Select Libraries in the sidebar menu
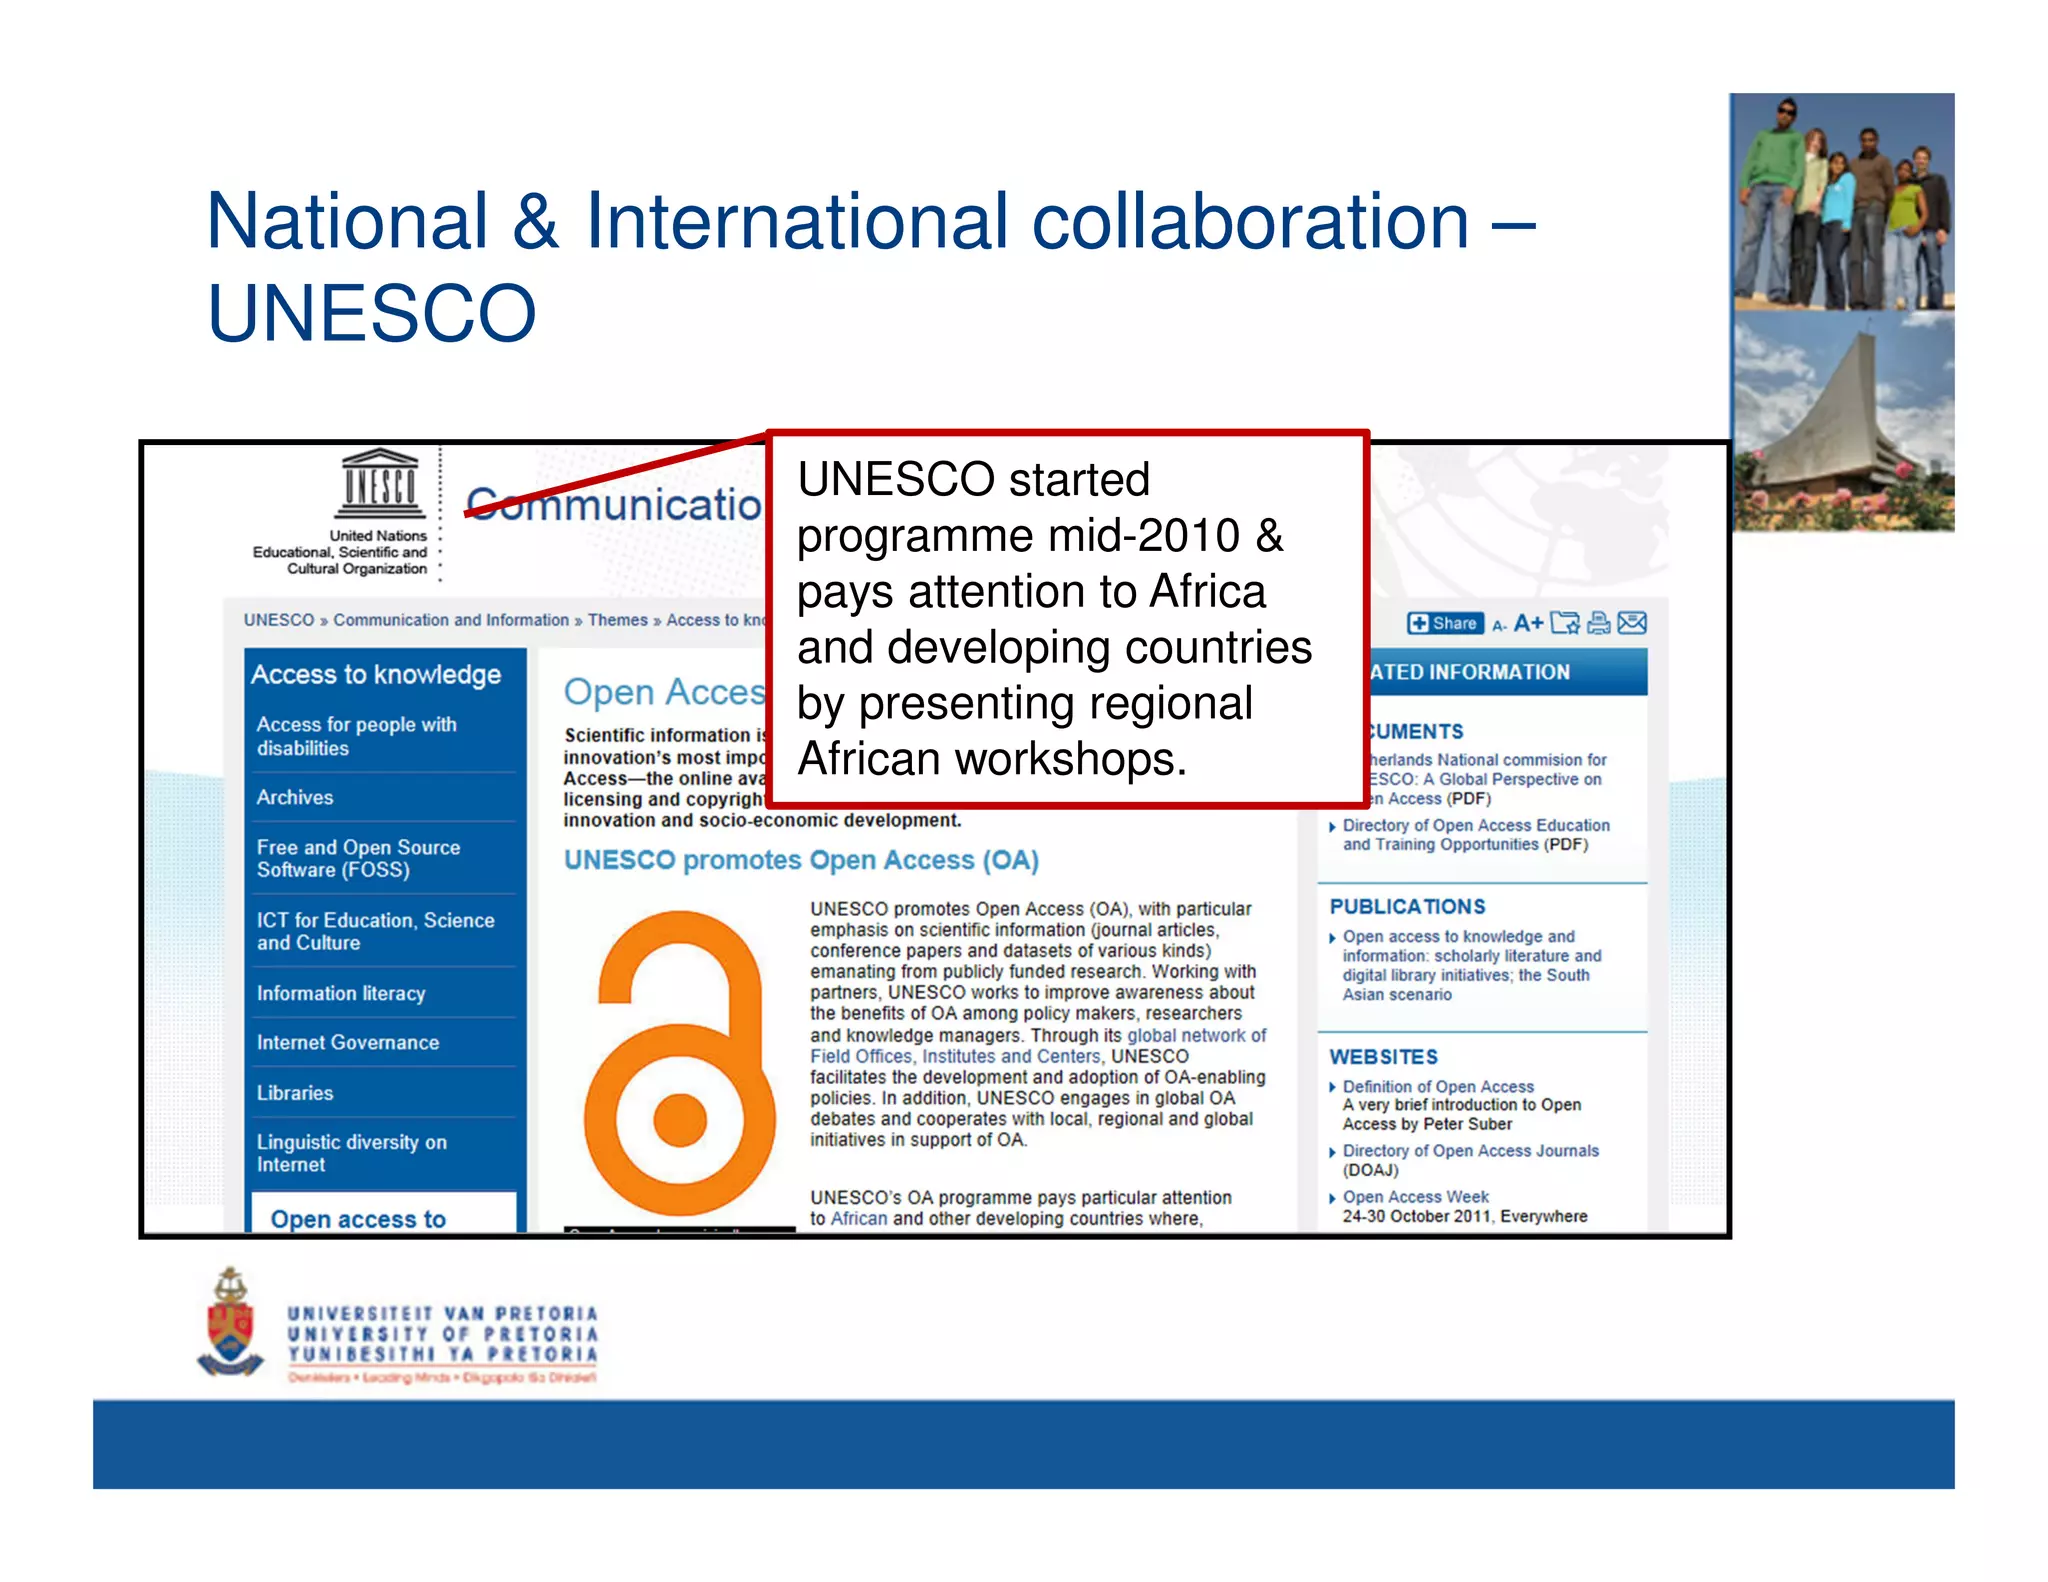Image resolution: width=2048 pixels, height=1582 pixels. point(295,1093)
